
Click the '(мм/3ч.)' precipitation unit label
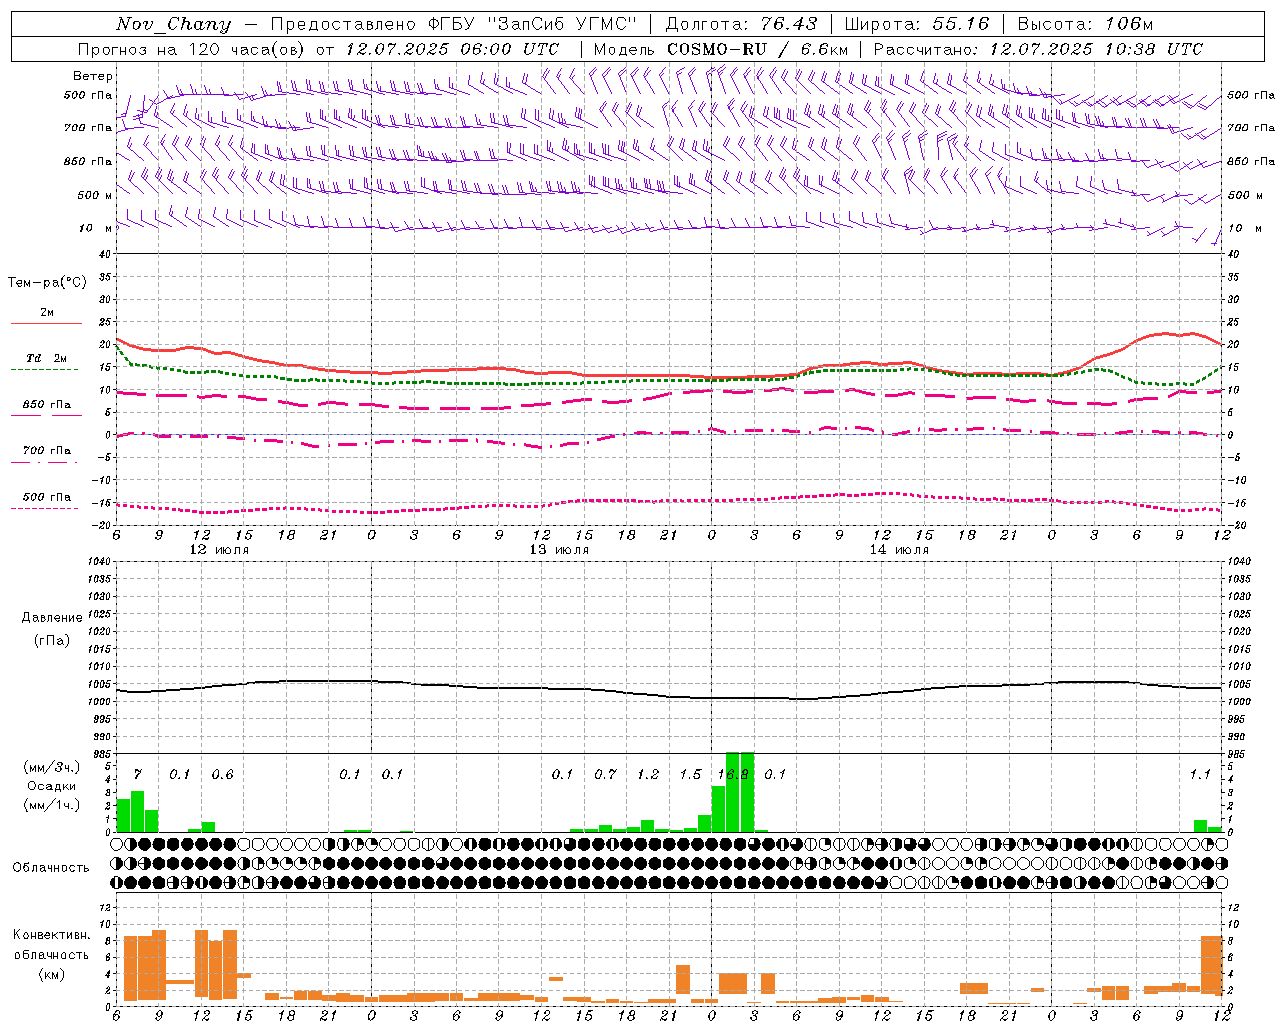pos(52,767)
